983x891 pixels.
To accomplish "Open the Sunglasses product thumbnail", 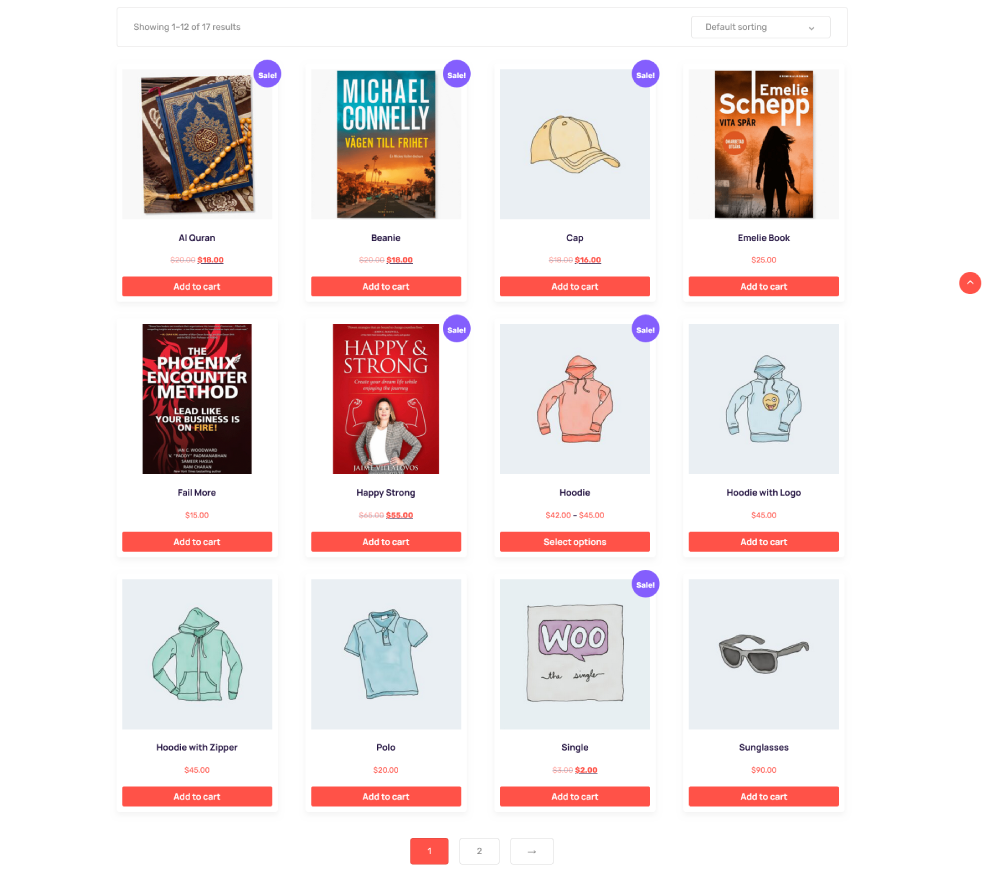I will coord(764,654).
